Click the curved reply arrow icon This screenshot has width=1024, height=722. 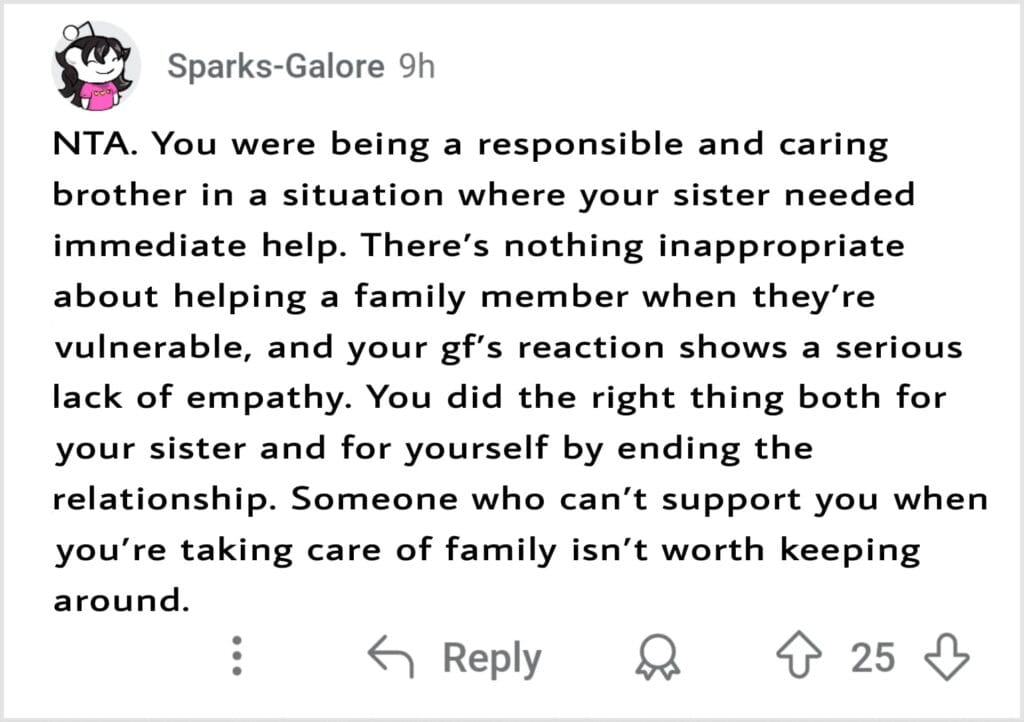(391, 656)
